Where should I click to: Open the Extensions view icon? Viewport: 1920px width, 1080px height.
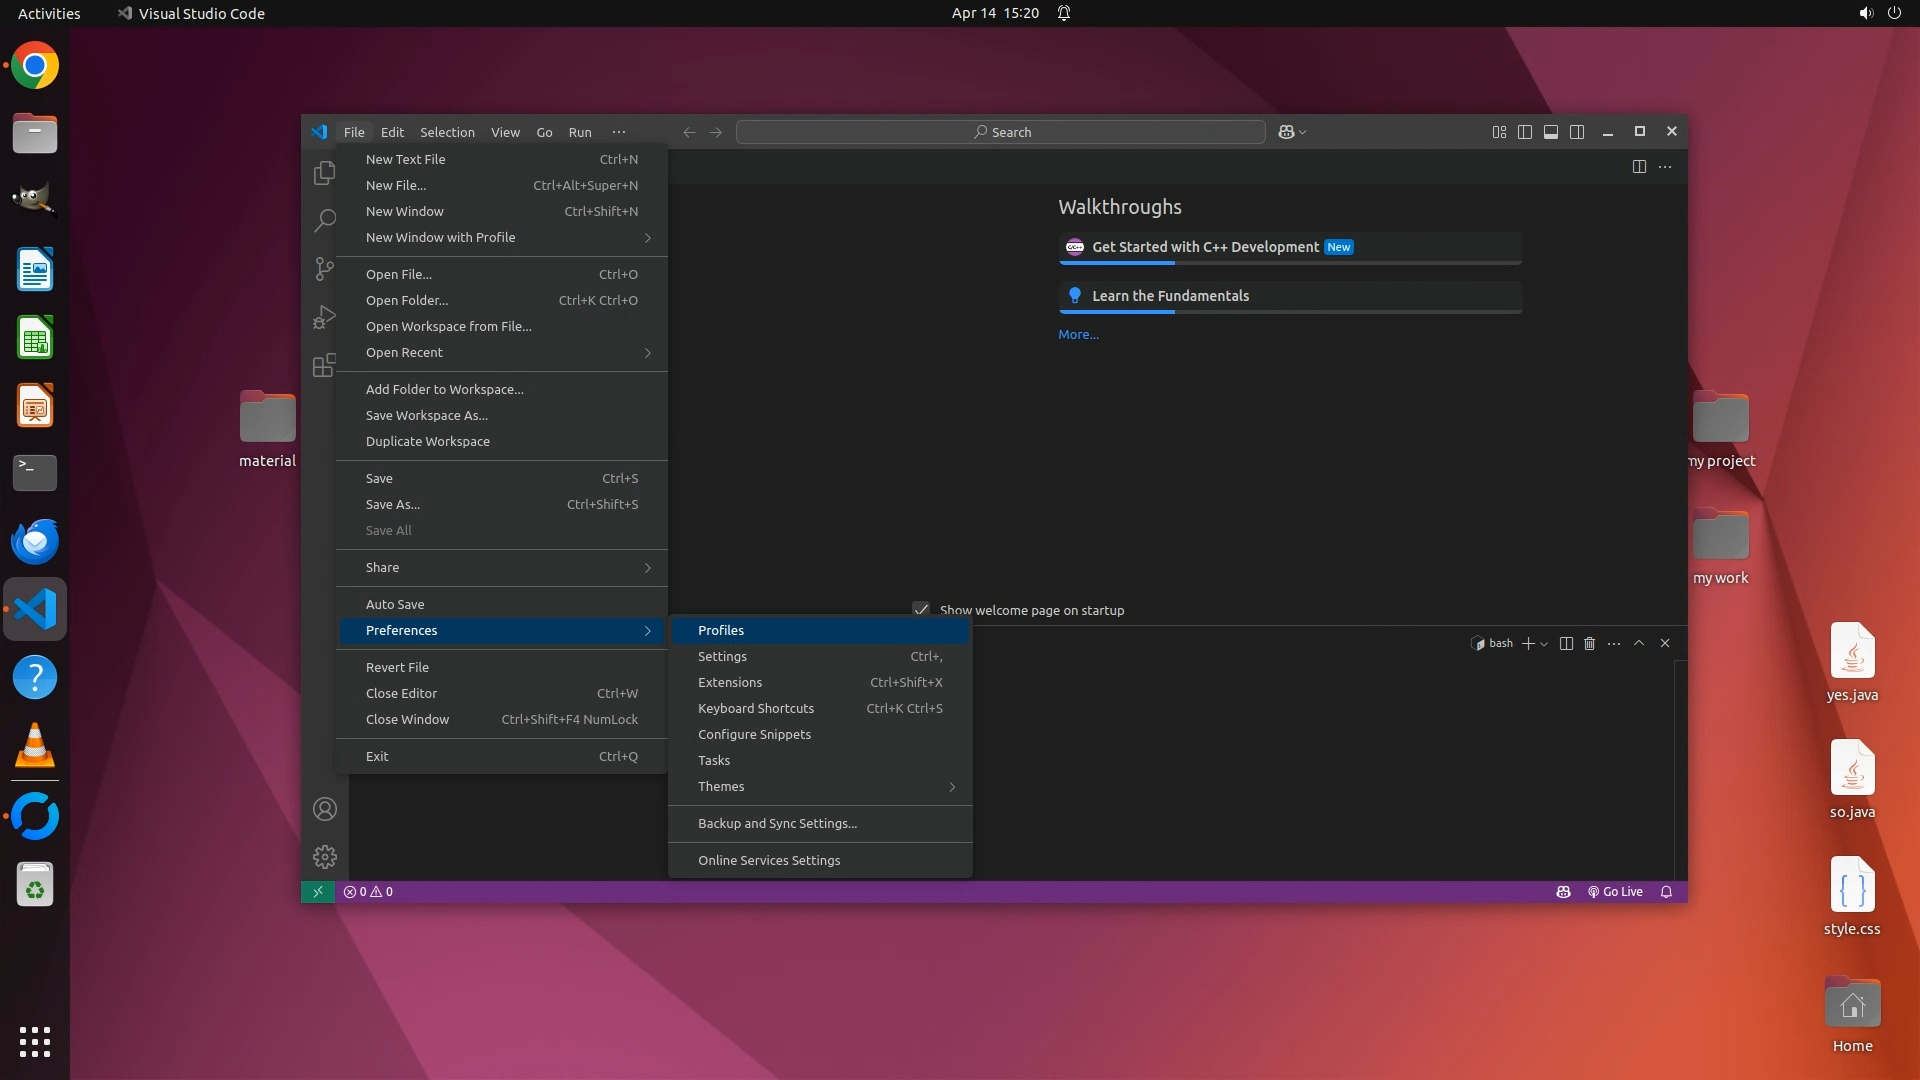[x=324, y=365]
